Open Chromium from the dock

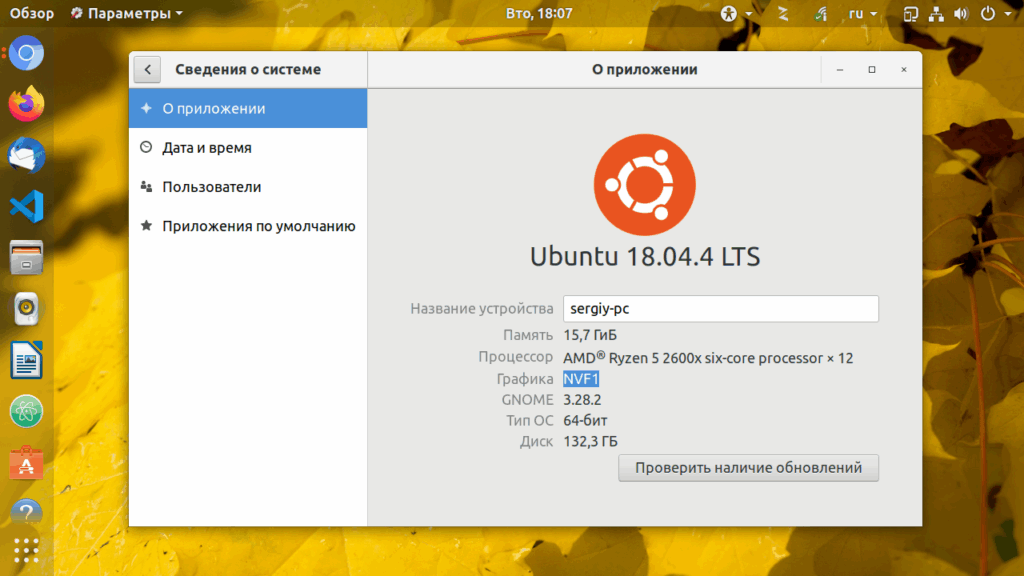26,54
